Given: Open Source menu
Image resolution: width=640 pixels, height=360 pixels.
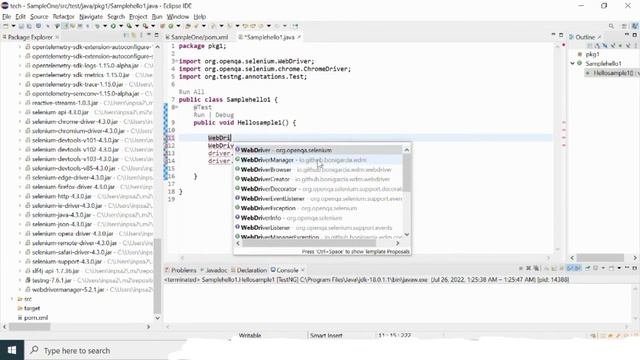Looking at the screenshot, I should pos(39,17).
